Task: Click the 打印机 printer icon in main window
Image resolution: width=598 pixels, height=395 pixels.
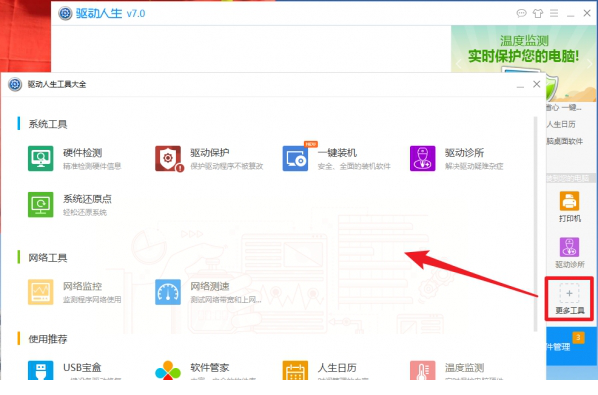Action: (x=569, y=201)
